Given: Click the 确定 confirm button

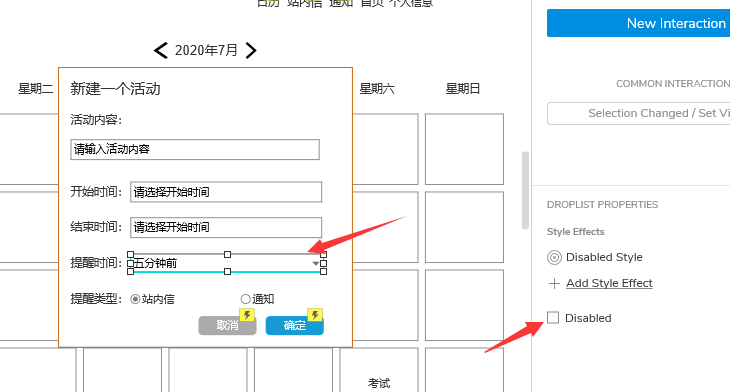Looking at the screenshot, I should (x=295, y=325).
